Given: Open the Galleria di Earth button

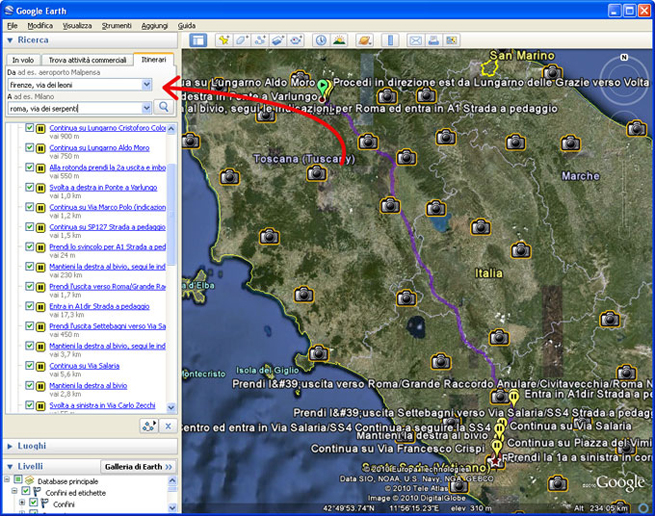Looking at the screenshot, I should pyautogui.click(x=138, y=467).
